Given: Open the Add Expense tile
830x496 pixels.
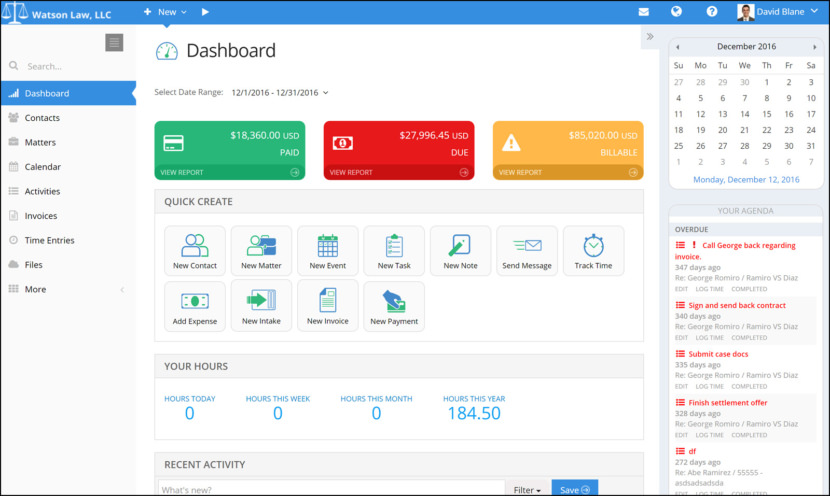Looking at the screenshot, I should coord(195,306).
